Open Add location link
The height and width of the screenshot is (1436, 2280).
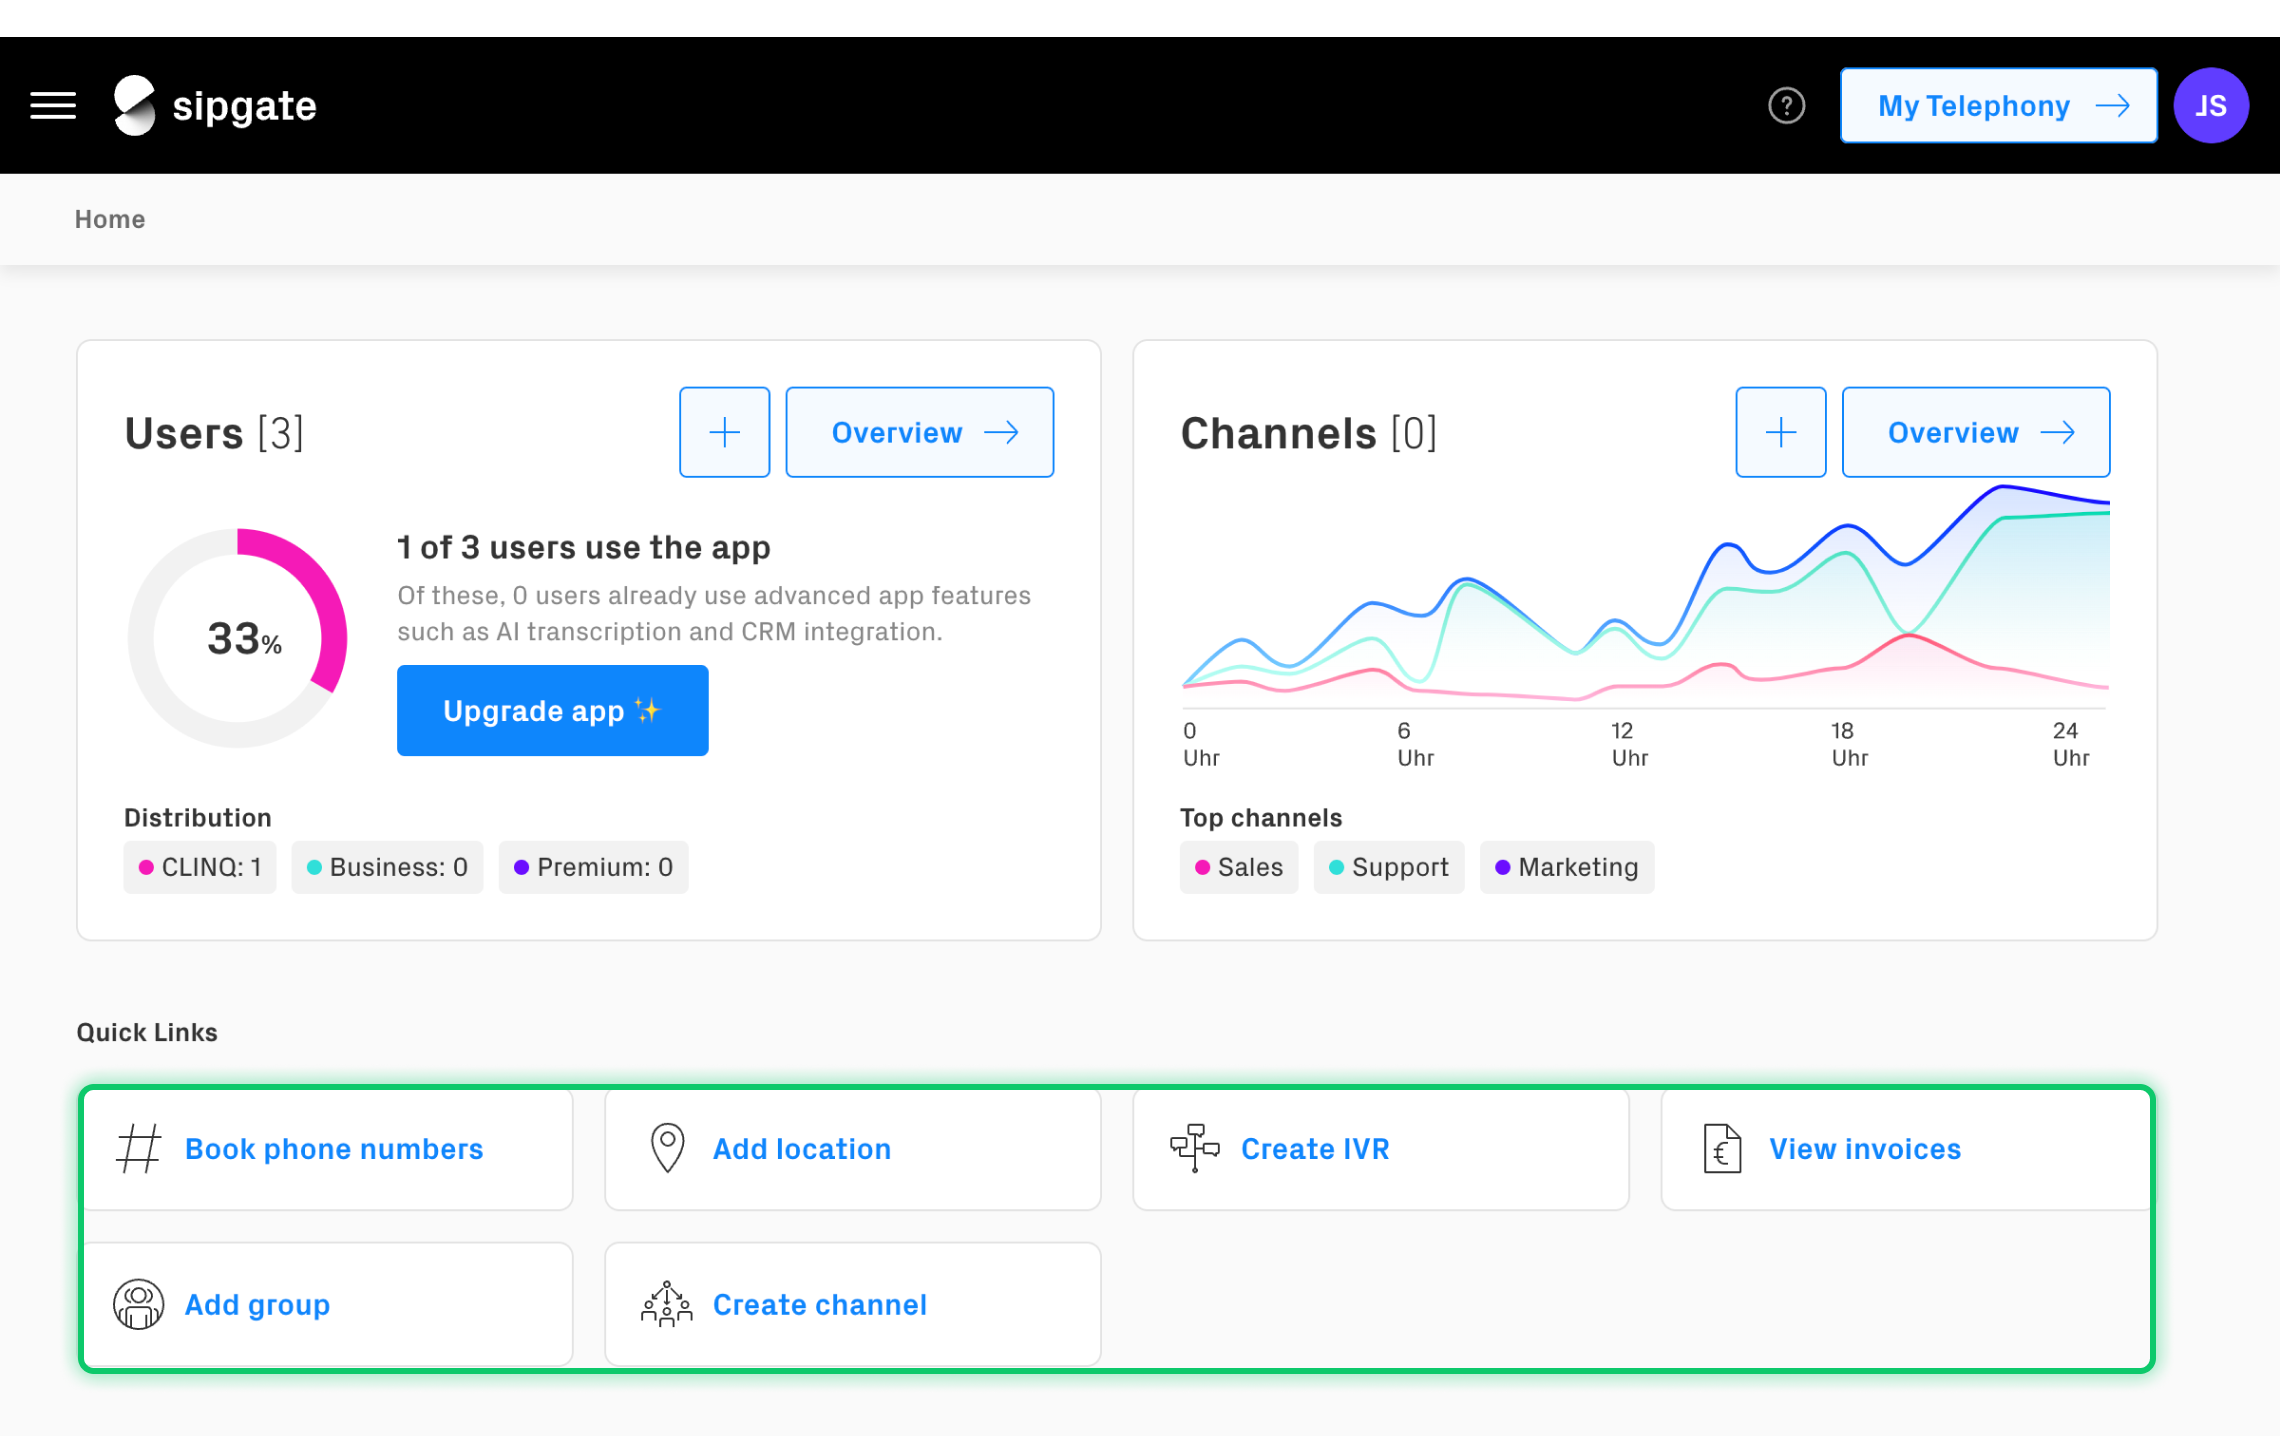pyautogui.click(x=801, y=1149)
